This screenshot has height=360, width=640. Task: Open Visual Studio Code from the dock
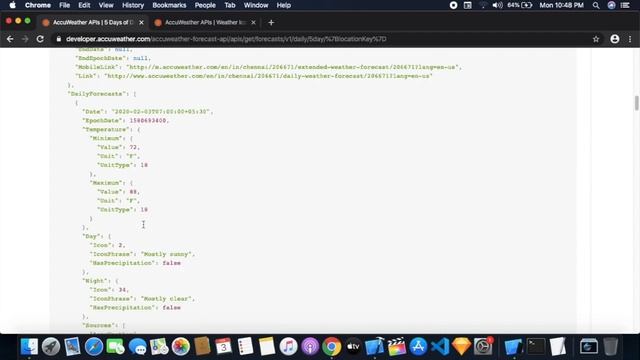[440, 347]
